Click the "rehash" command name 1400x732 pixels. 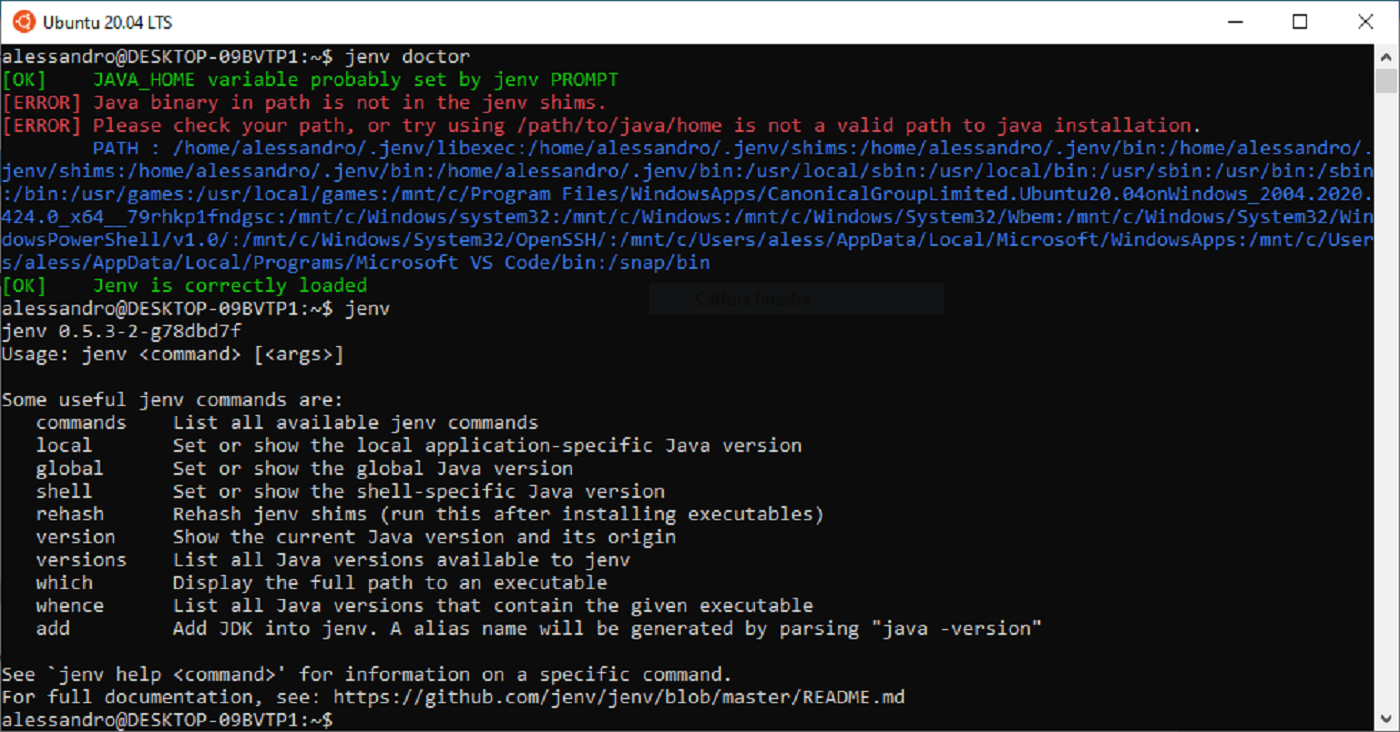[x=70, y=514]
